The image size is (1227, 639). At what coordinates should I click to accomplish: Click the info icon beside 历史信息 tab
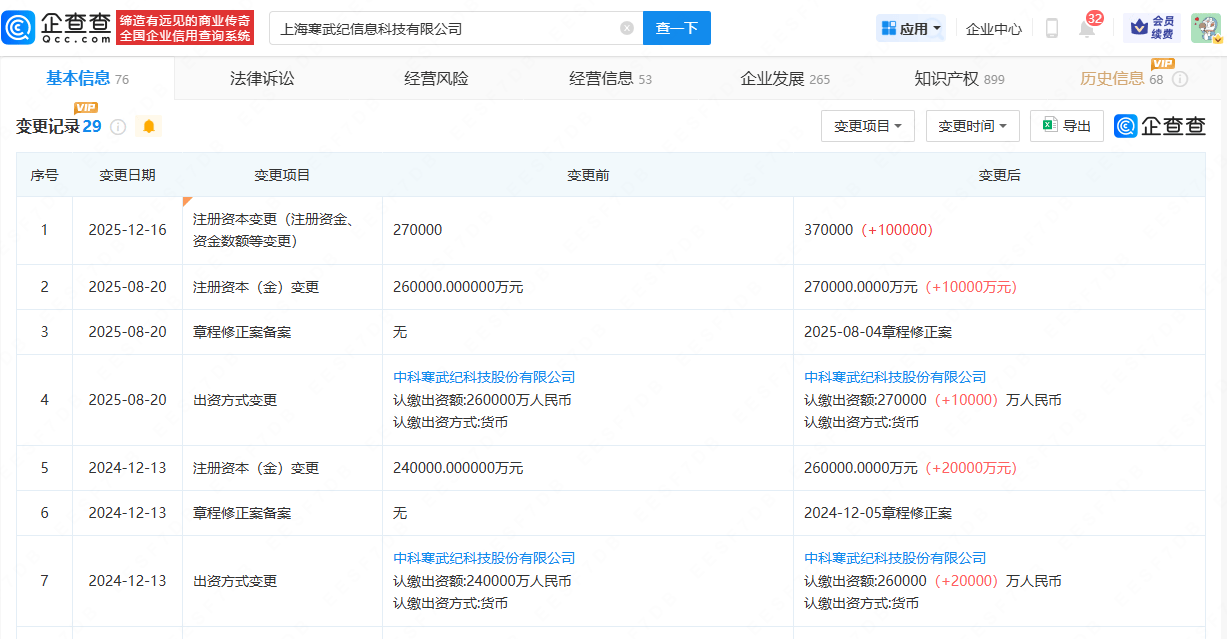point(1180,79)
